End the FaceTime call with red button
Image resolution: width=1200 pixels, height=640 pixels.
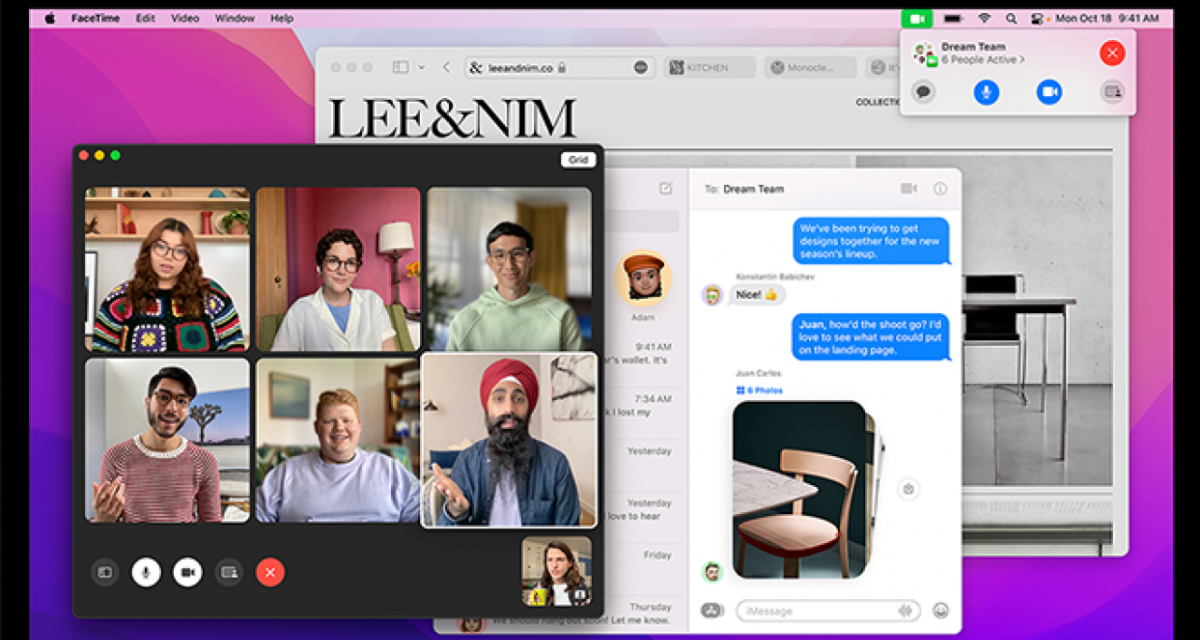pos(270,572)
